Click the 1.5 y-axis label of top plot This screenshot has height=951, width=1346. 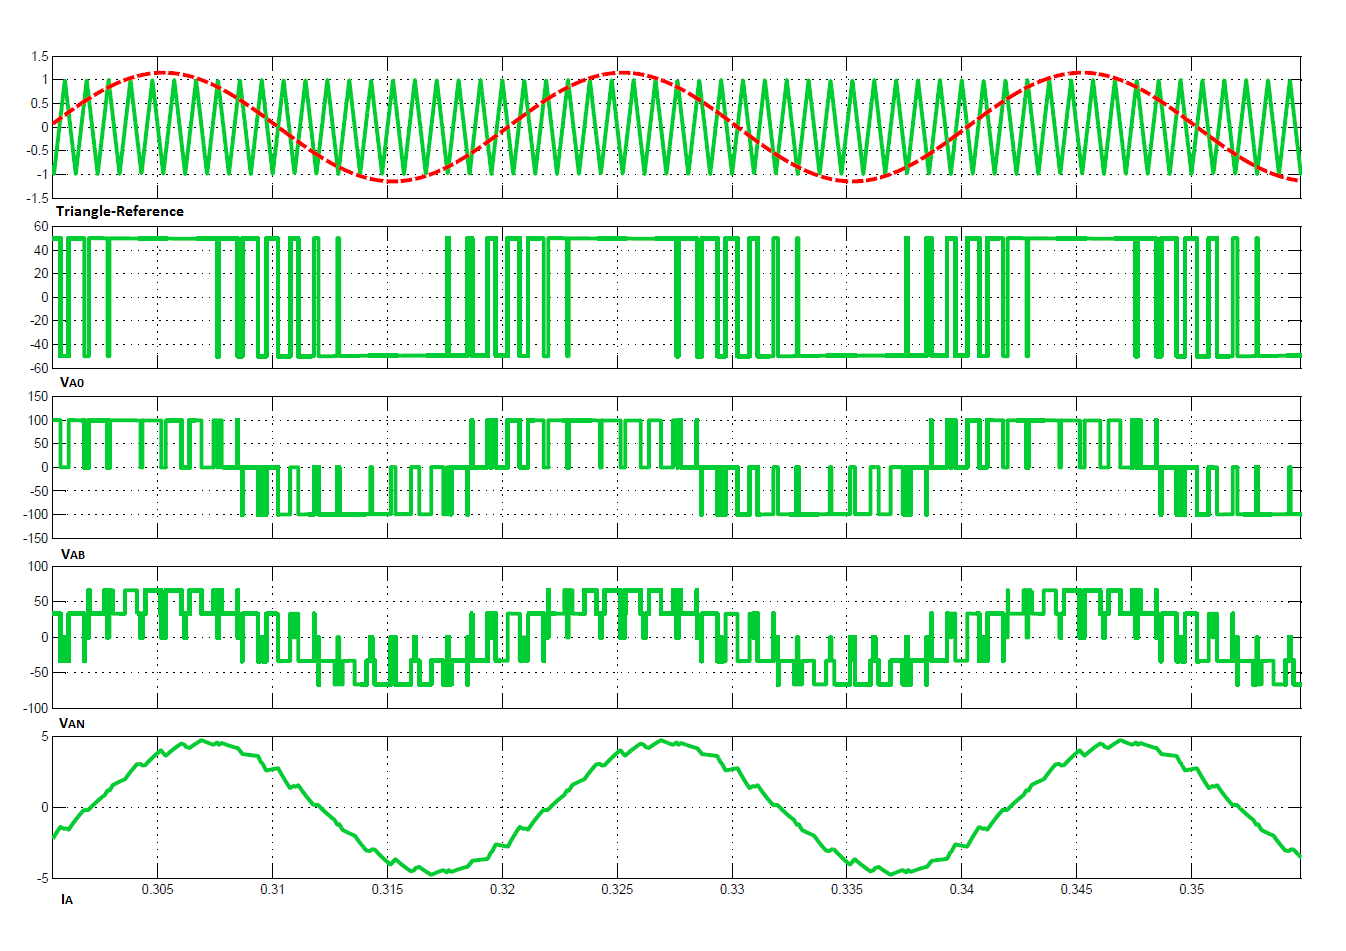coord(39,56)
